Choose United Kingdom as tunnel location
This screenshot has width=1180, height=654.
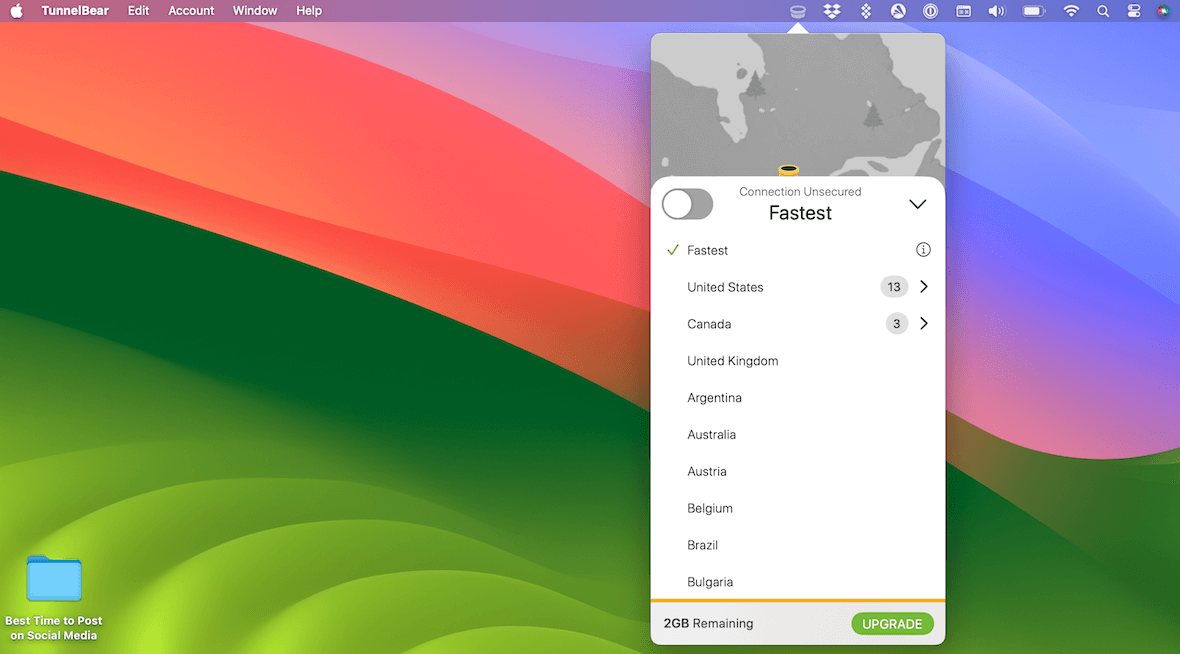(x=798, y=360)
